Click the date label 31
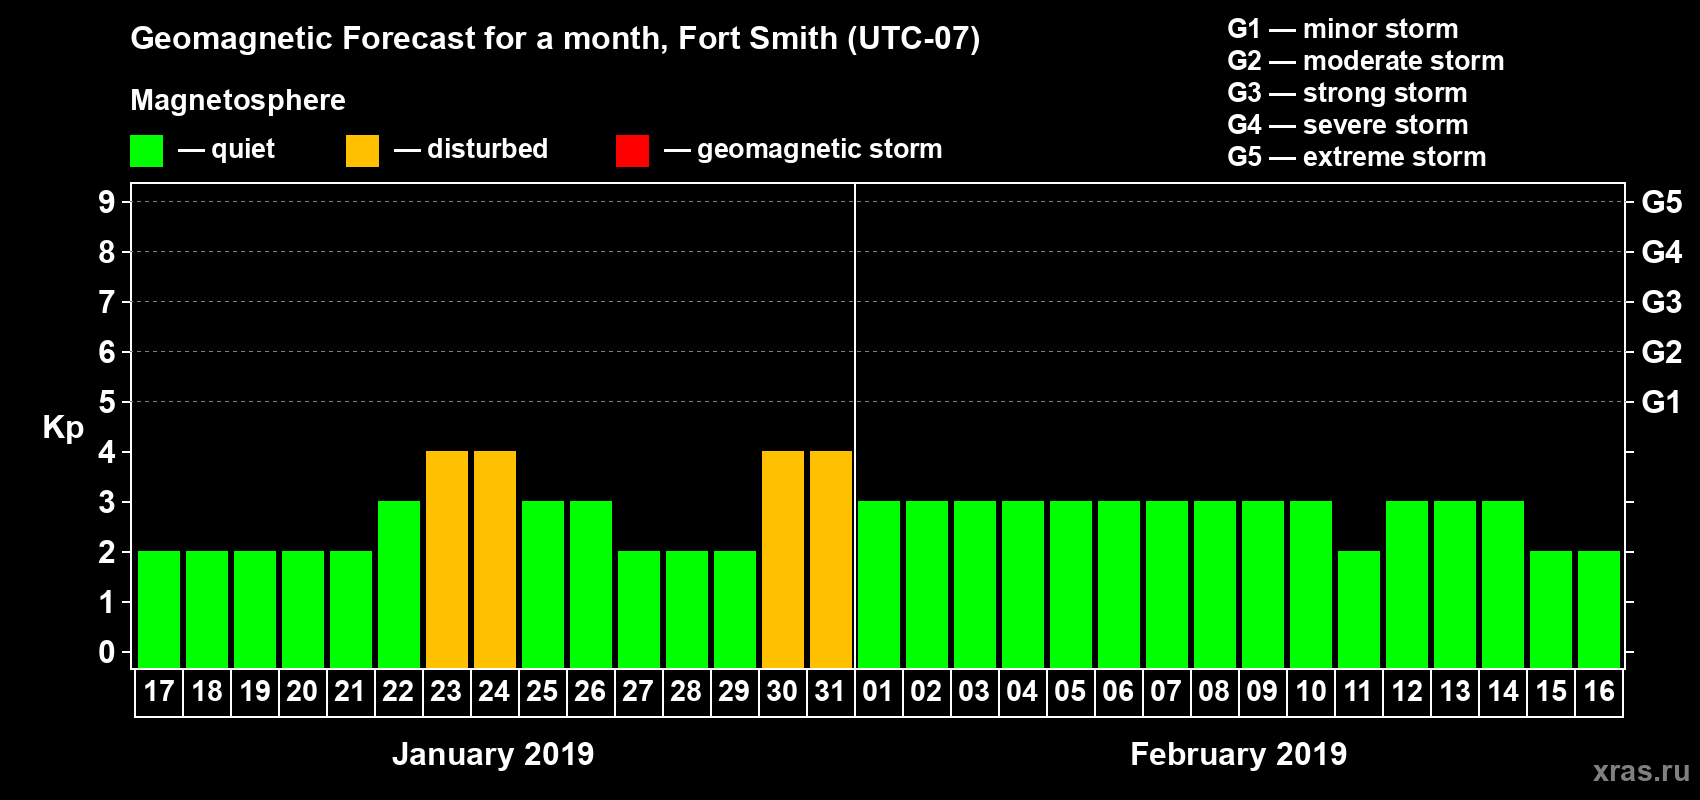Viewport: 1700px width, 800px height. pos(830,691)
